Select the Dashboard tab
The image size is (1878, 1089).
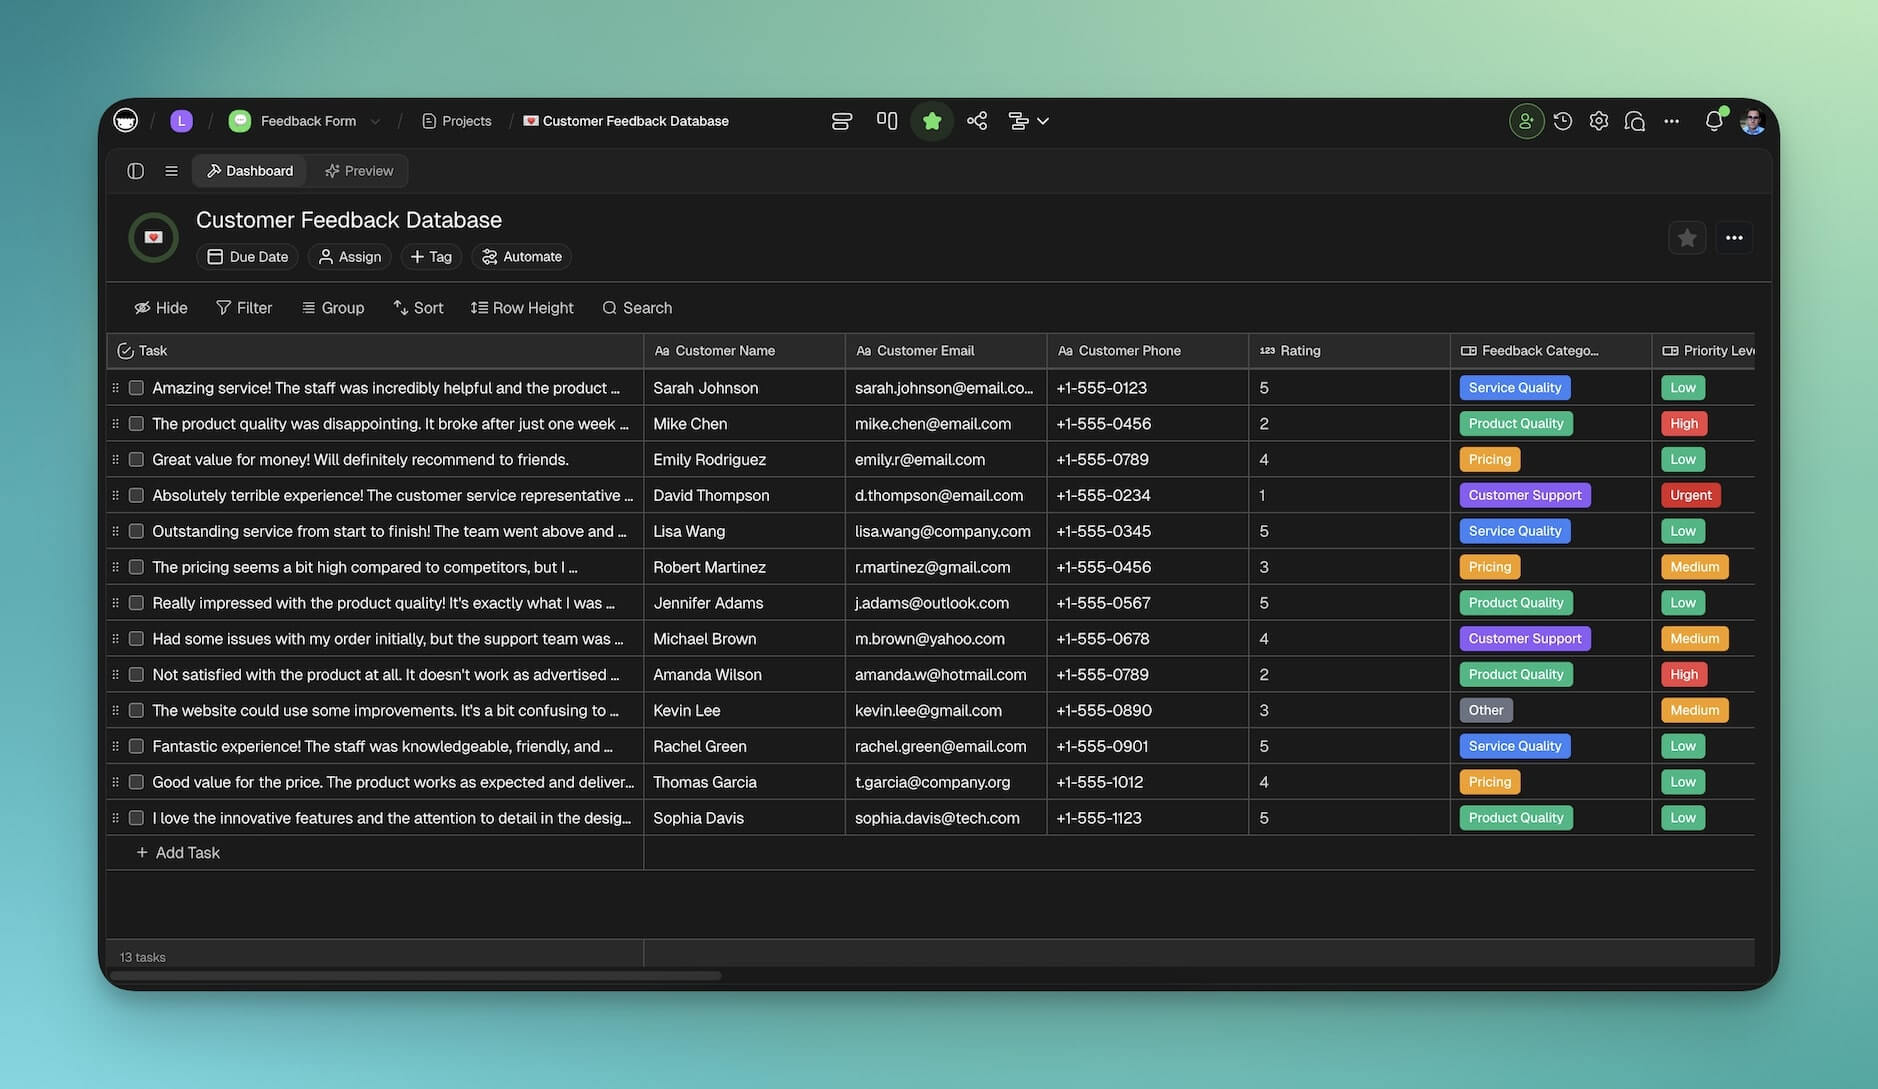250,171
